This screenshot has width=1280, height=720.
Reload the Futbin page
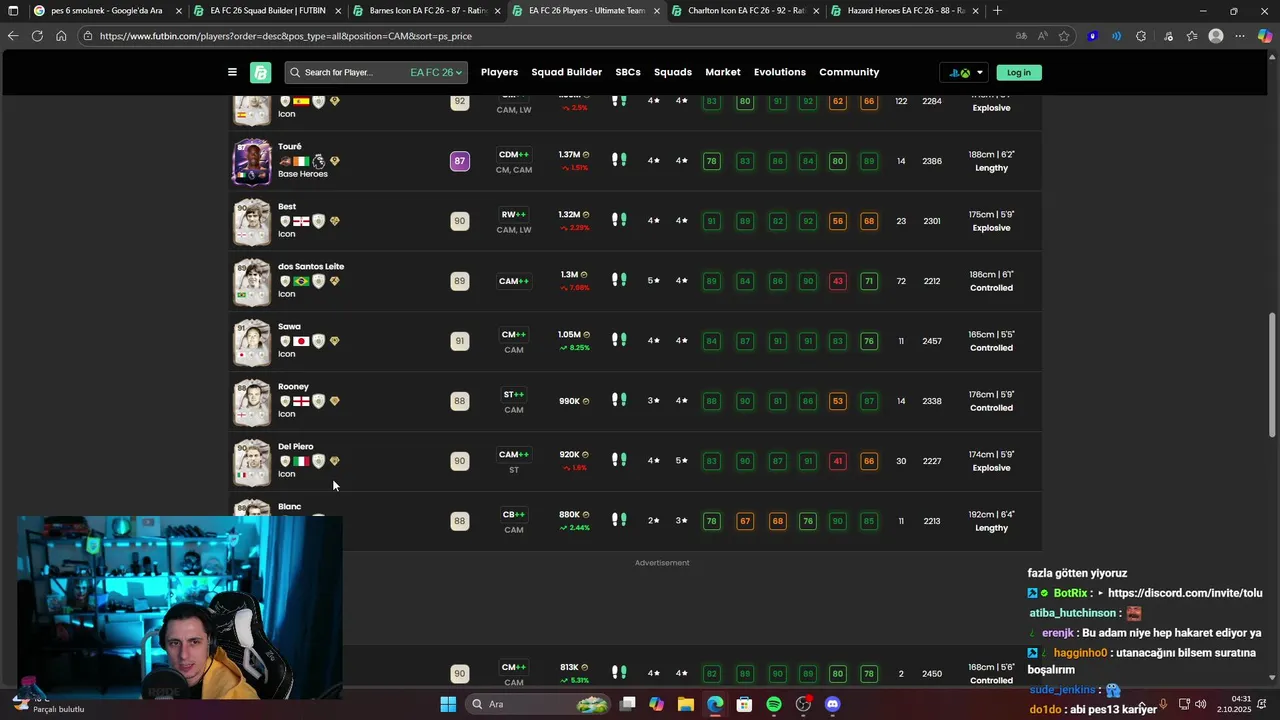[37, 36]
